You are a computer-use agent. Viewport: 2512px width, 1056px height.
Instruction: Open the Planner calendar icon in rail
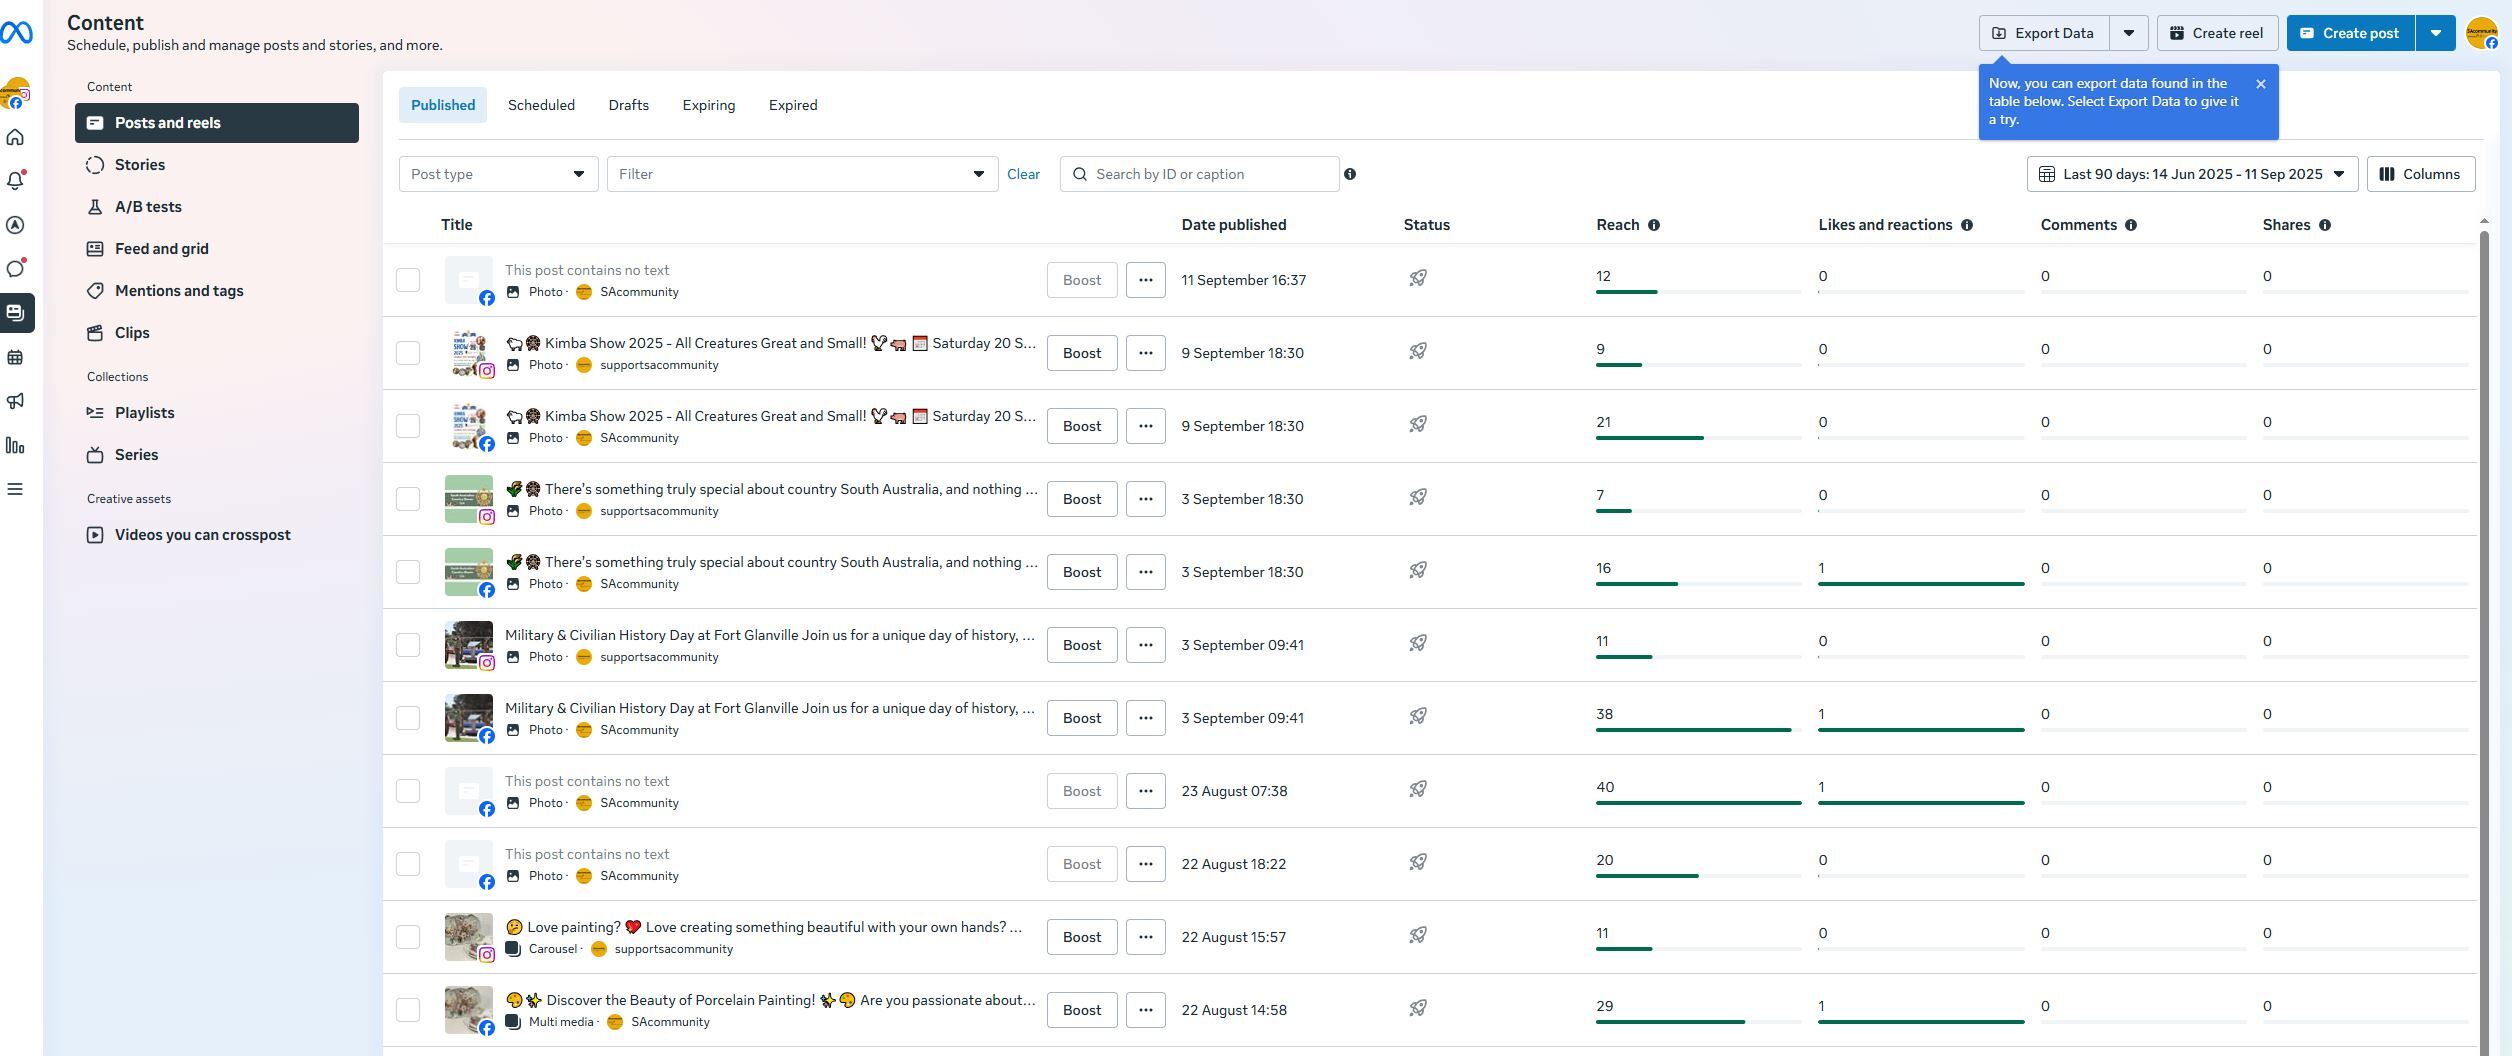16,357
